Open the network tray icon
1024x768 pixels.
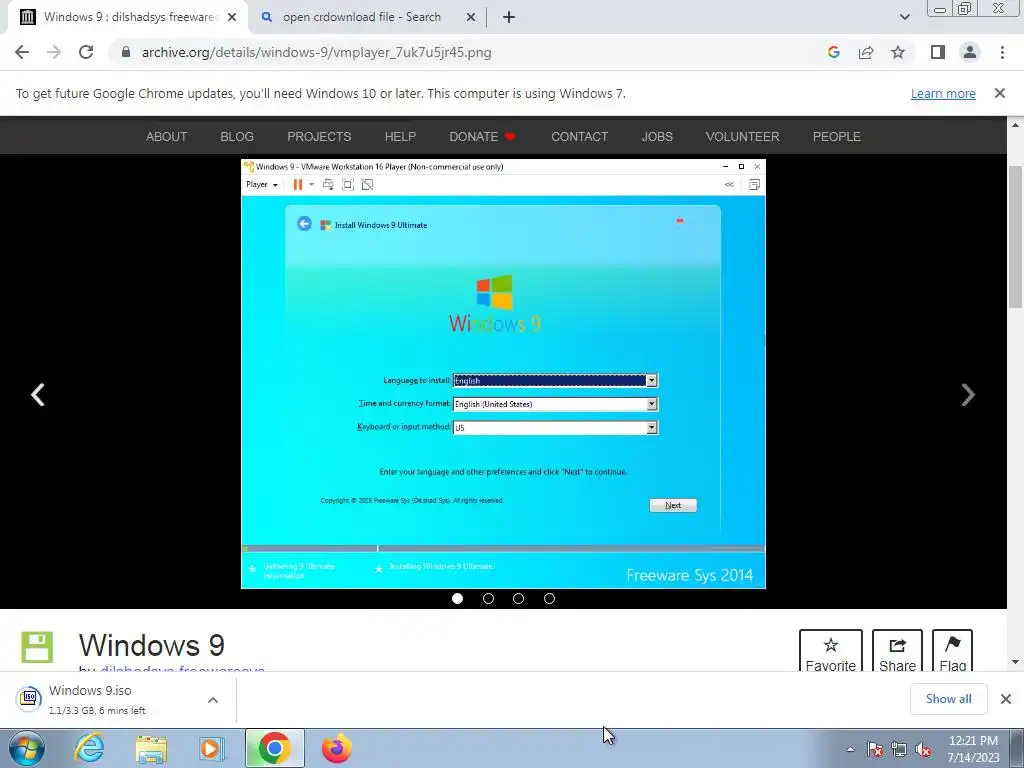click(899, 750)
